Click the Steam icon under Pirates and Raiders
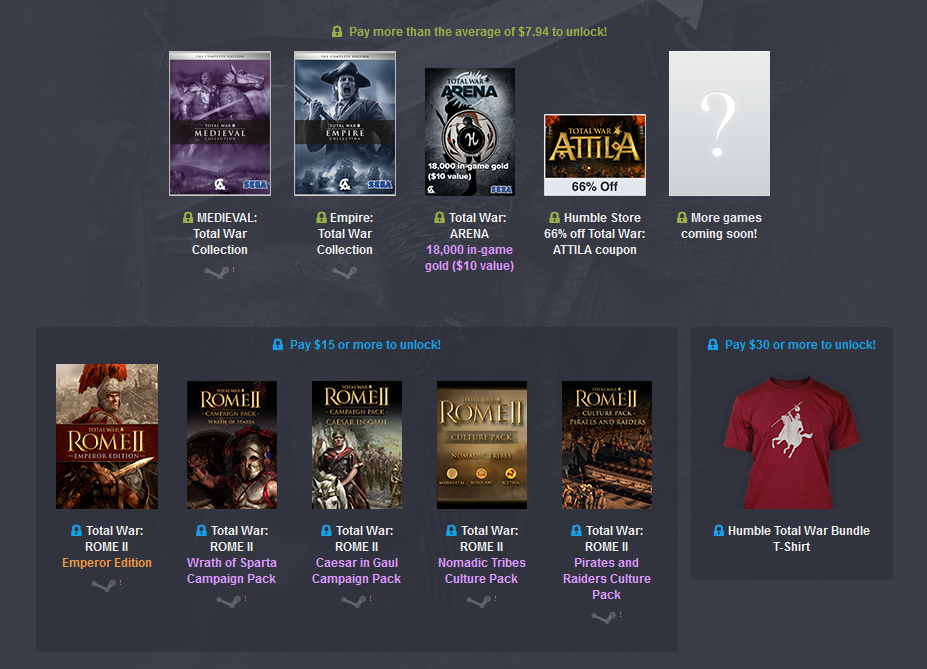927x669 pixels. click(604, 617)
